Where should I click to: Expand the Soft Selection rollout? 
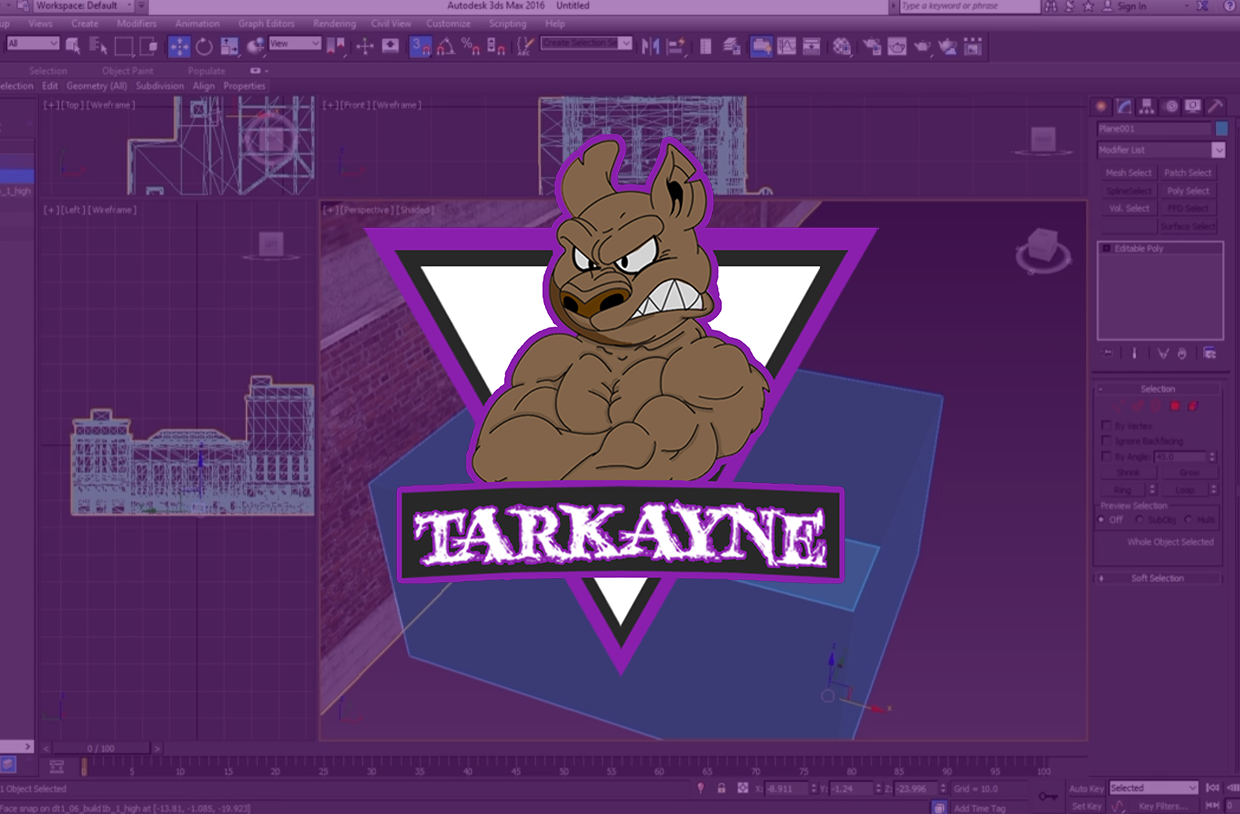click(1158, 578)
